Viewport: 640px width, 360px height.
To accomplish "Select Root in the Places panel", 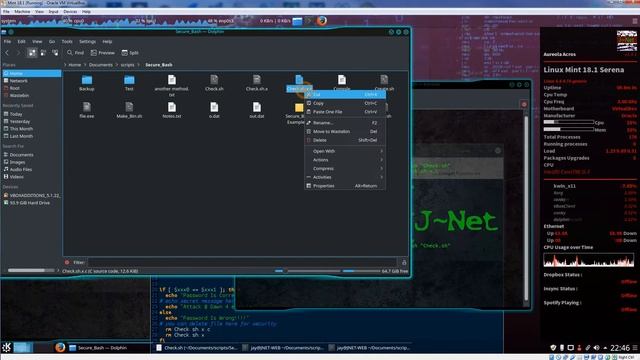I will coord(31,88).
